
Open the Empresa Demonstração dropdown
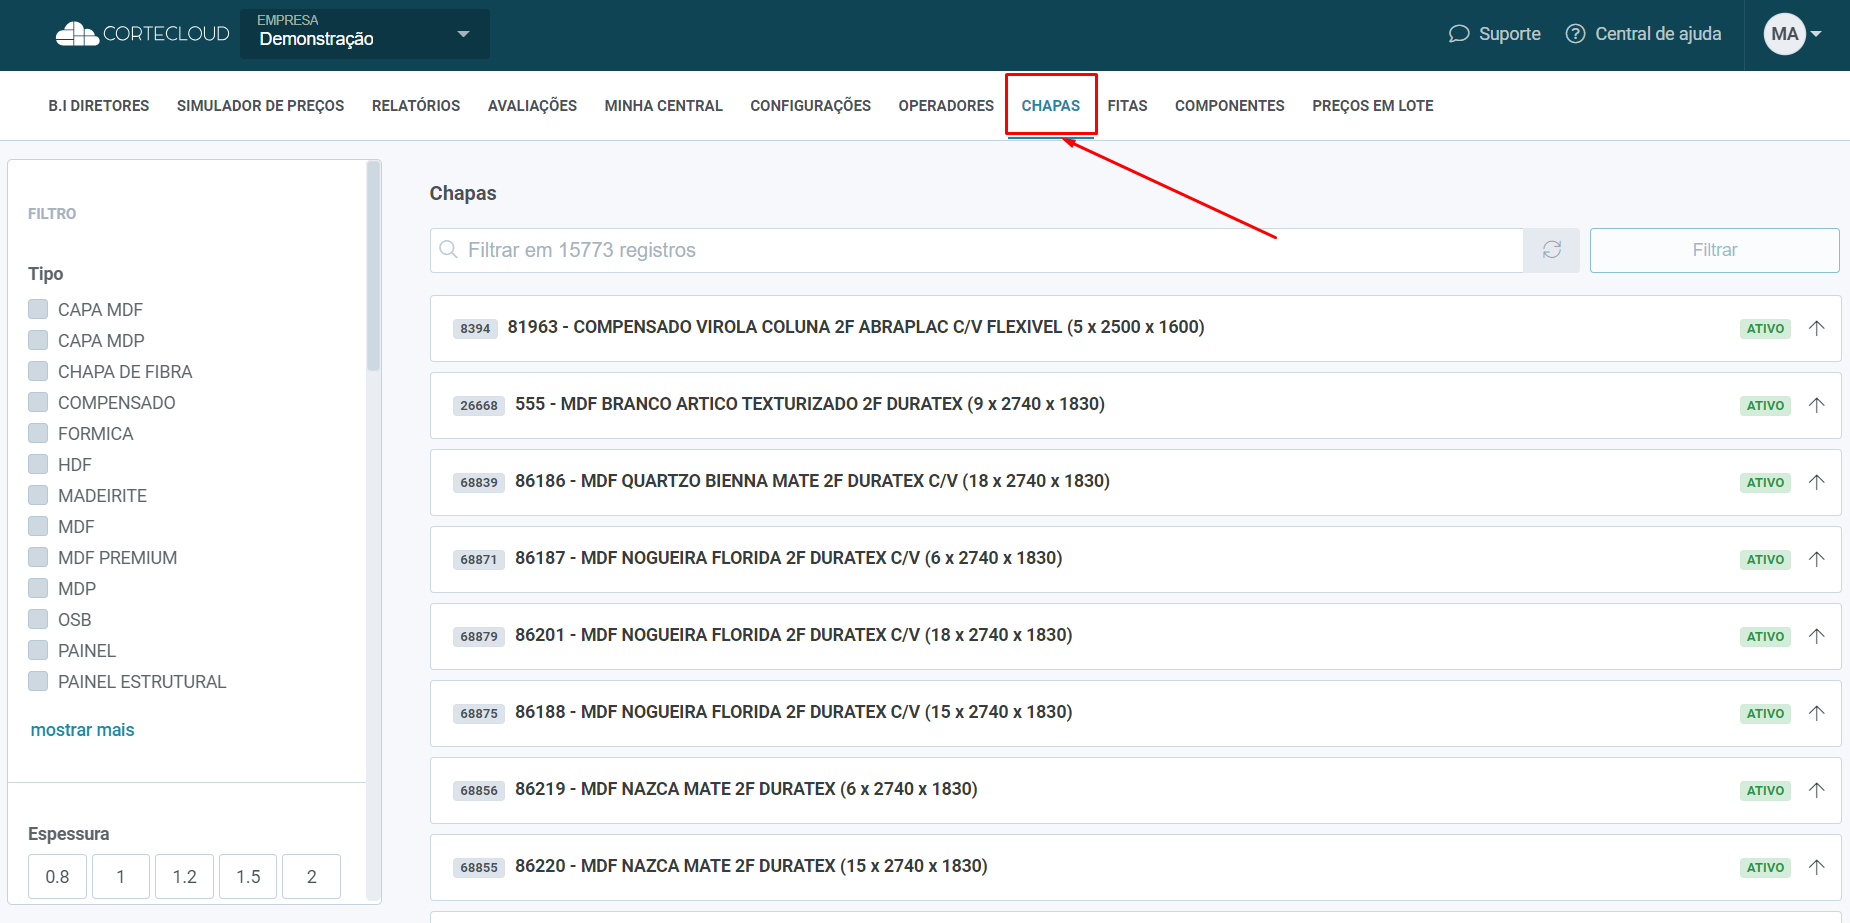[365, 34]
